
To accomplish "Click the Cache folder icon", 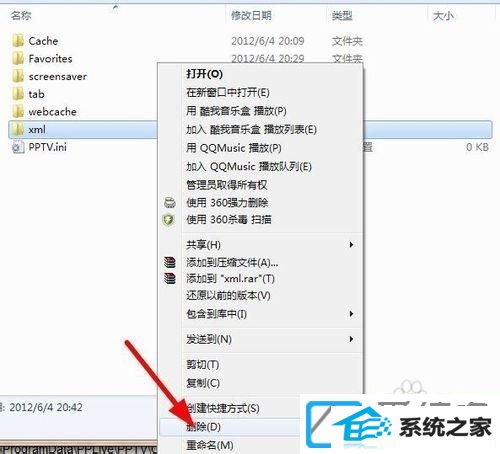I will click(x=18, y=41).
